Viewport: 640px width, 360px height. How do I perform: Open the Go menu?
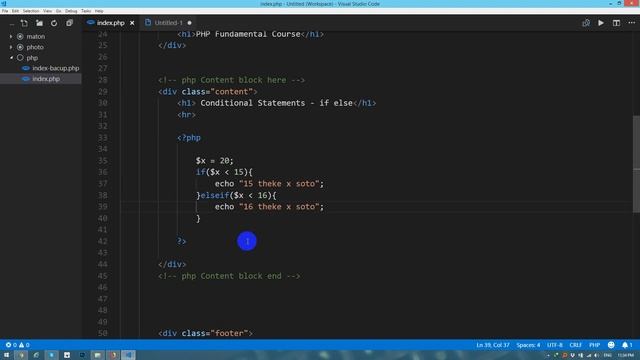point(58,11)
